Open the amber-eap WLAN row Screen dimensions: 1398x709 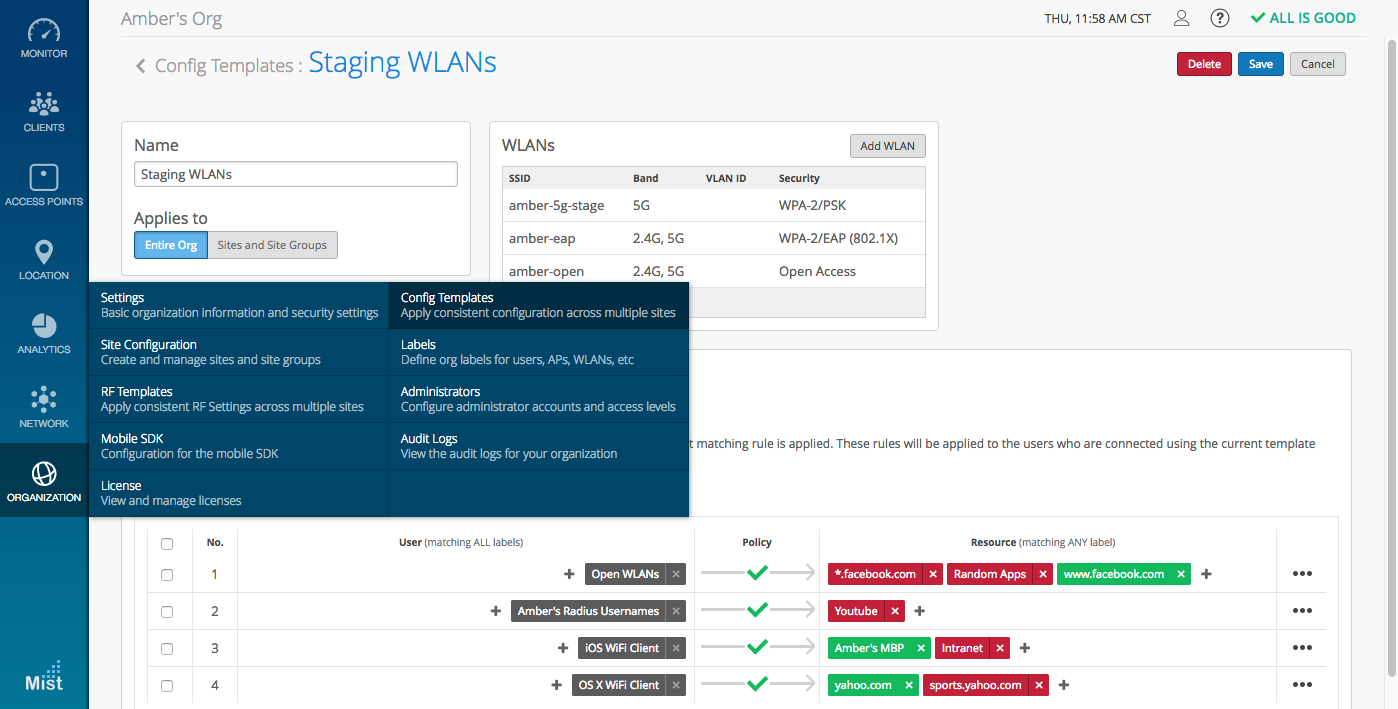[x=714, y=238]
